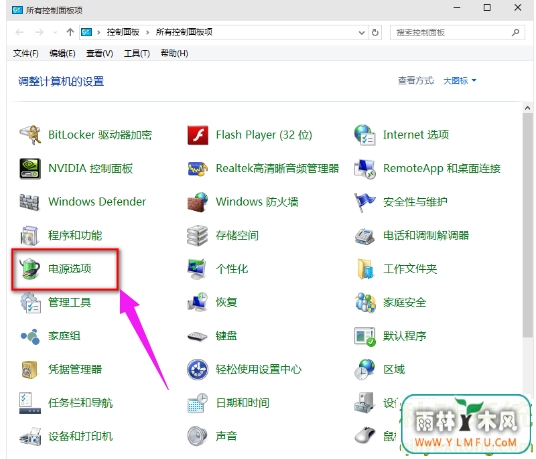The image size is (536, 459).
Task: Open the 存储空间 drives icon
Action: pos(198,235)
